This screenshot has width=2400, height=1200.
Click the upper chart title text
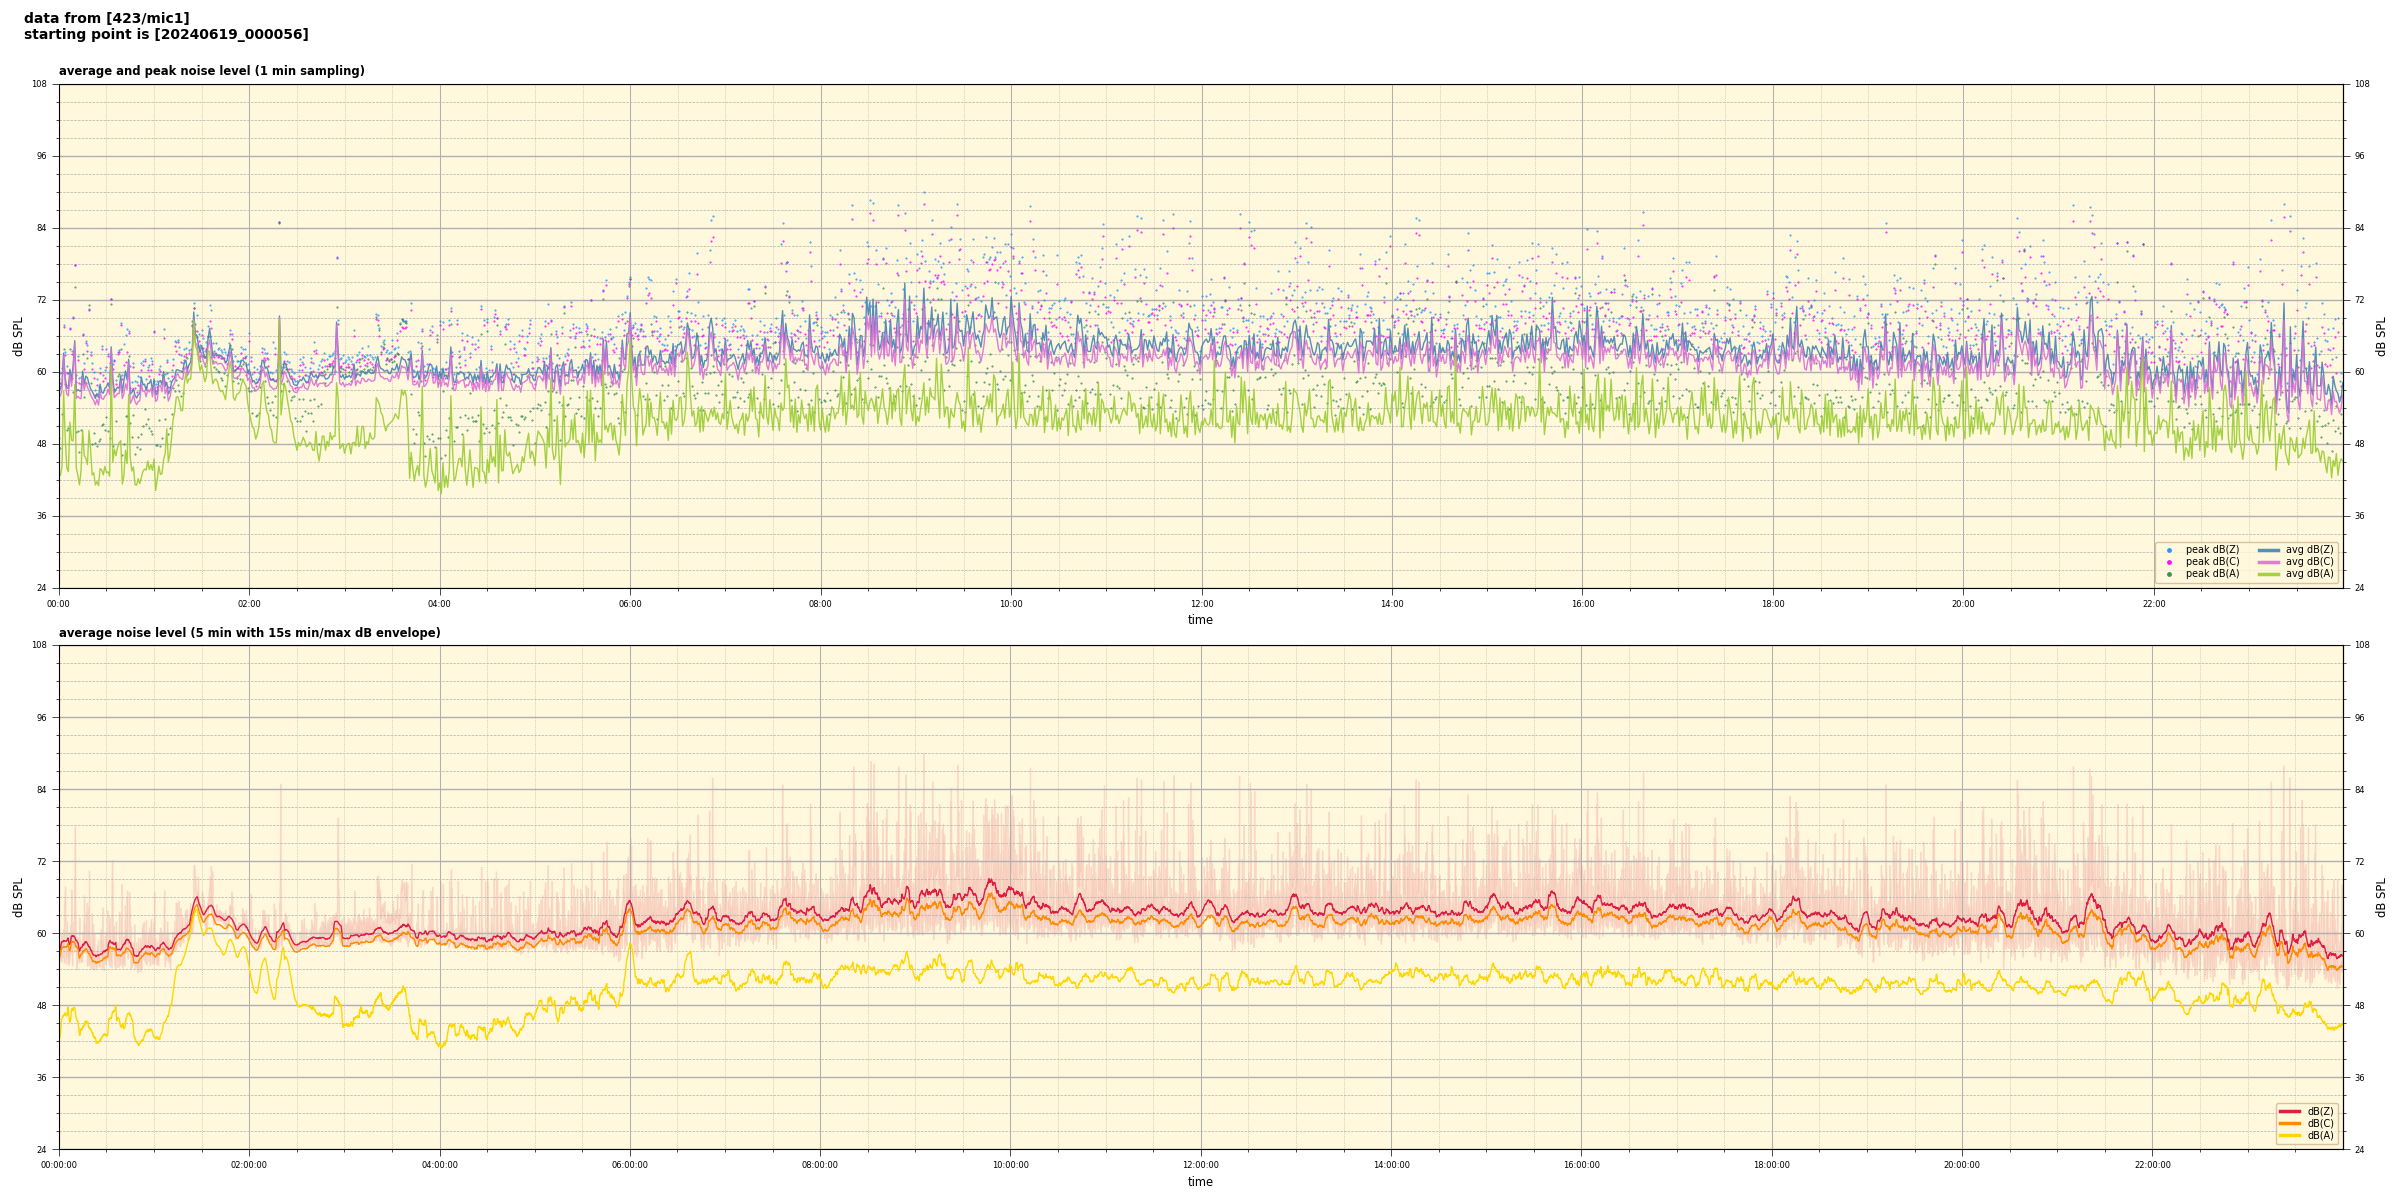point(211,71)
